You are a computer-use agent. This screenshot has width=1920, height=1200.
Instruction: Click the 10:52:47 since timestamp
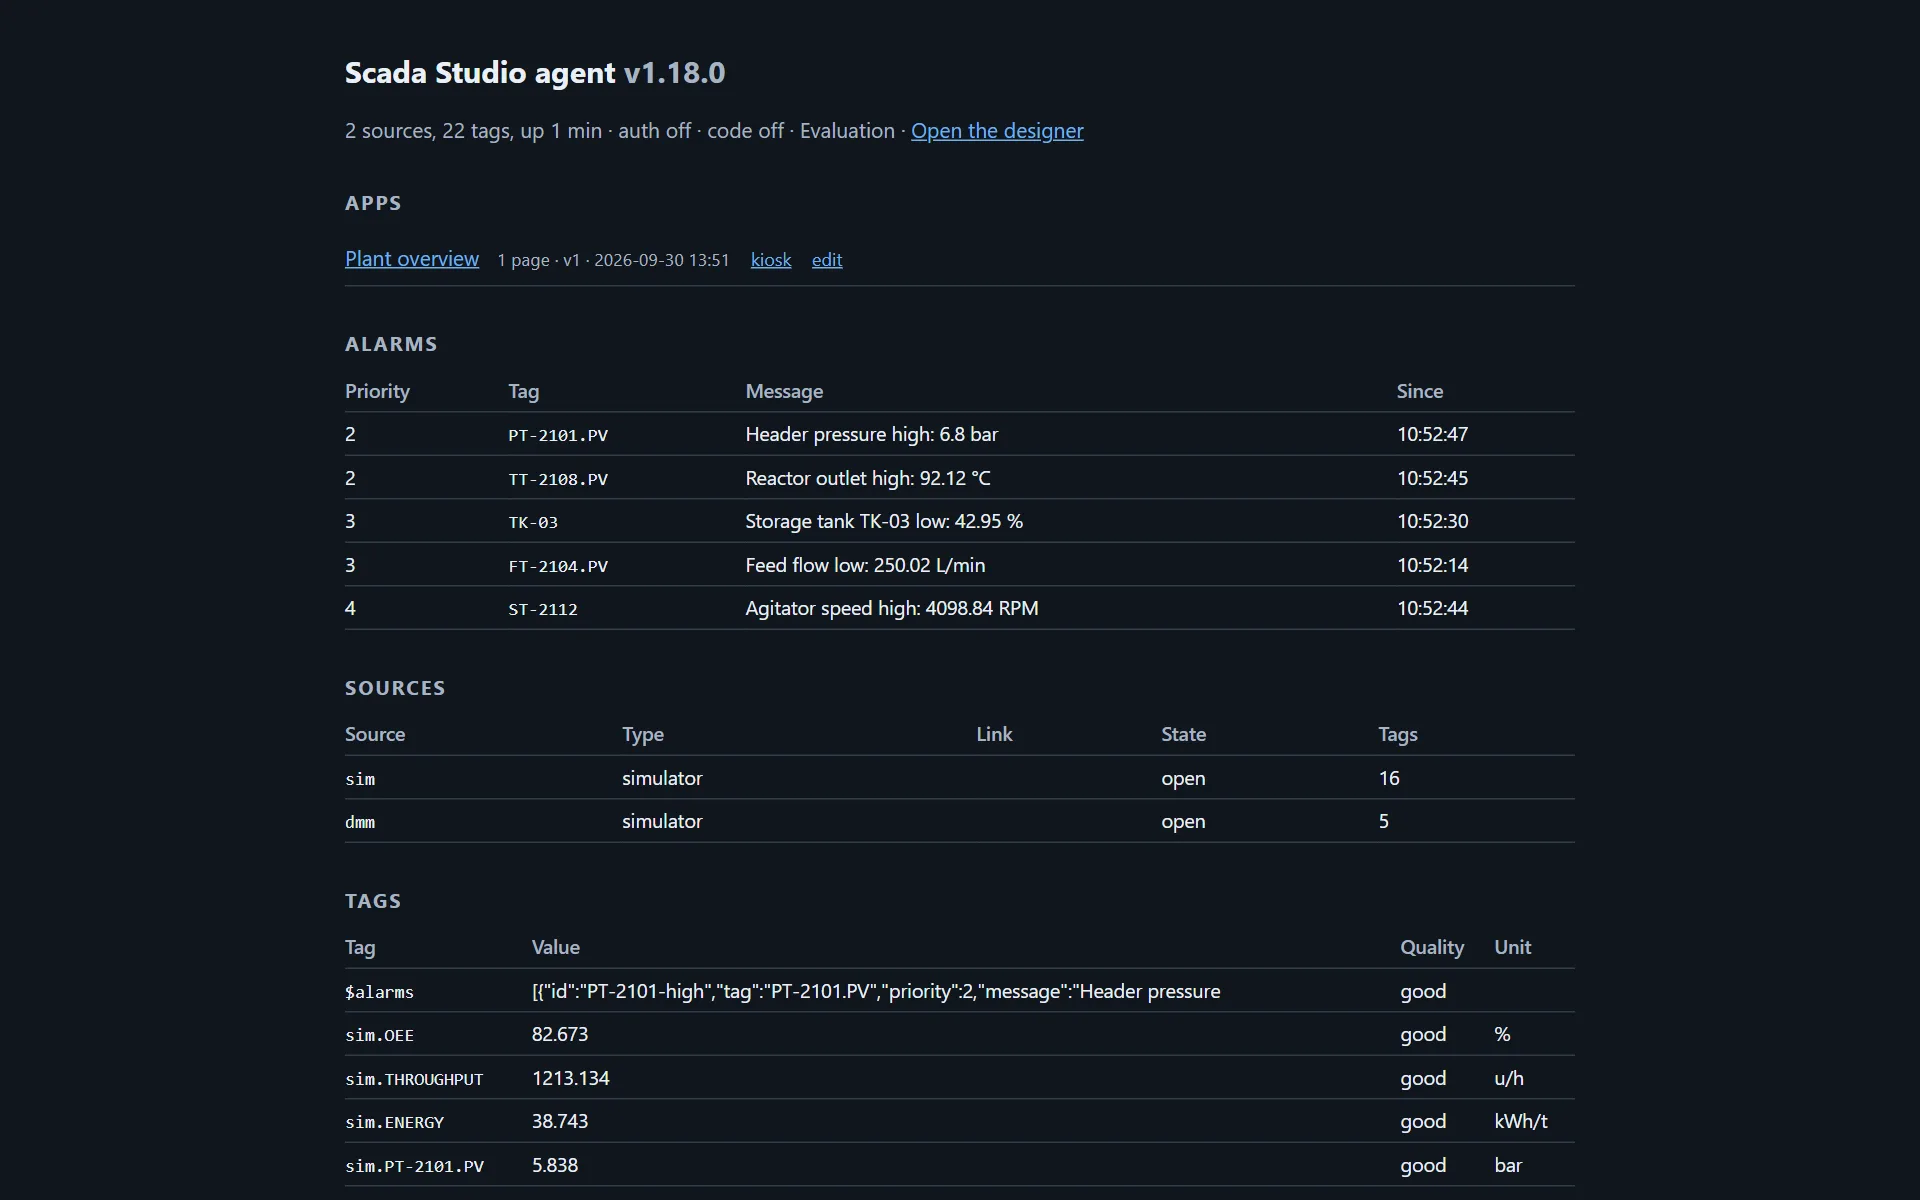tap(1432, 434)
